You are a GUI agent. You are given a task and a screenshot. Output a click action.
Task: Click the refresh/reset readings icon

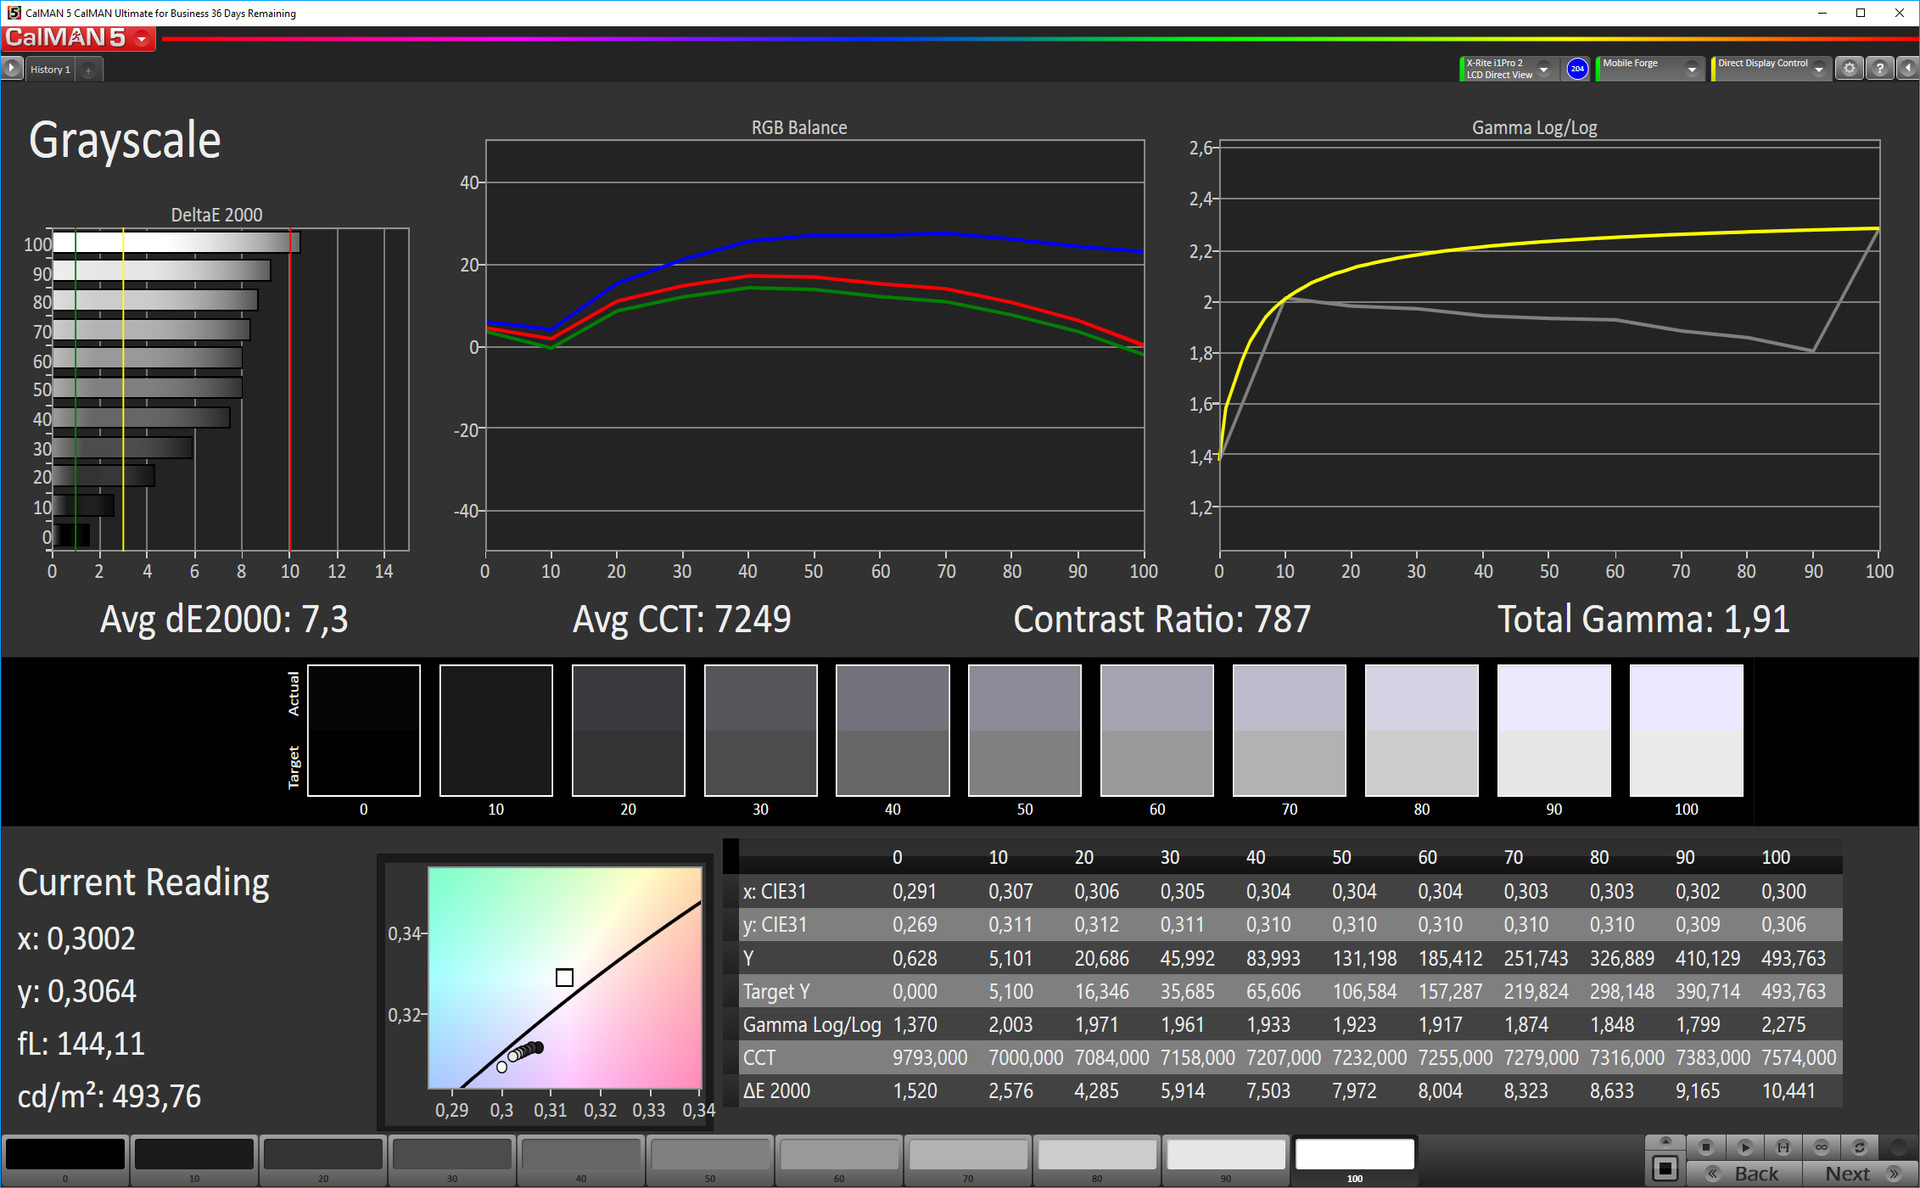coord(1859,1146)
